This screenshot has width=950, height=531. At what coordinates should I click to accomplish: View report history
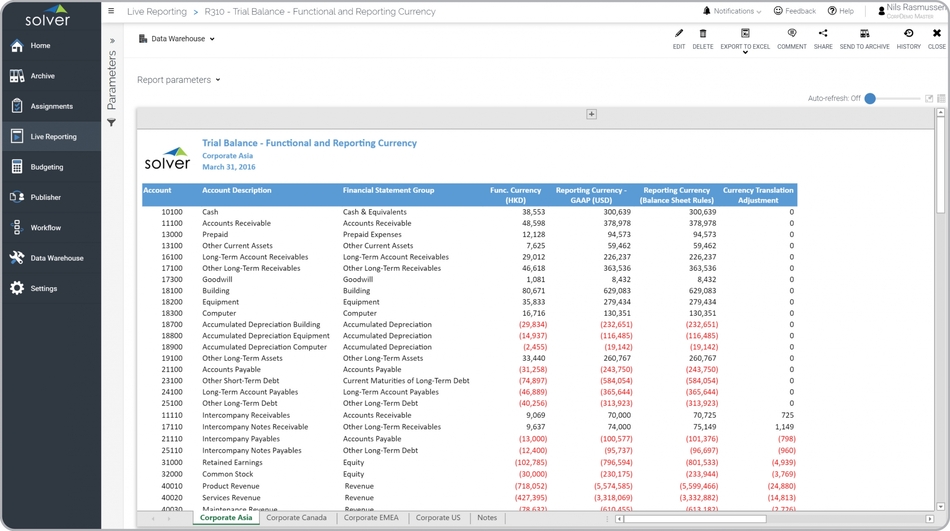[x=908, y=38]
